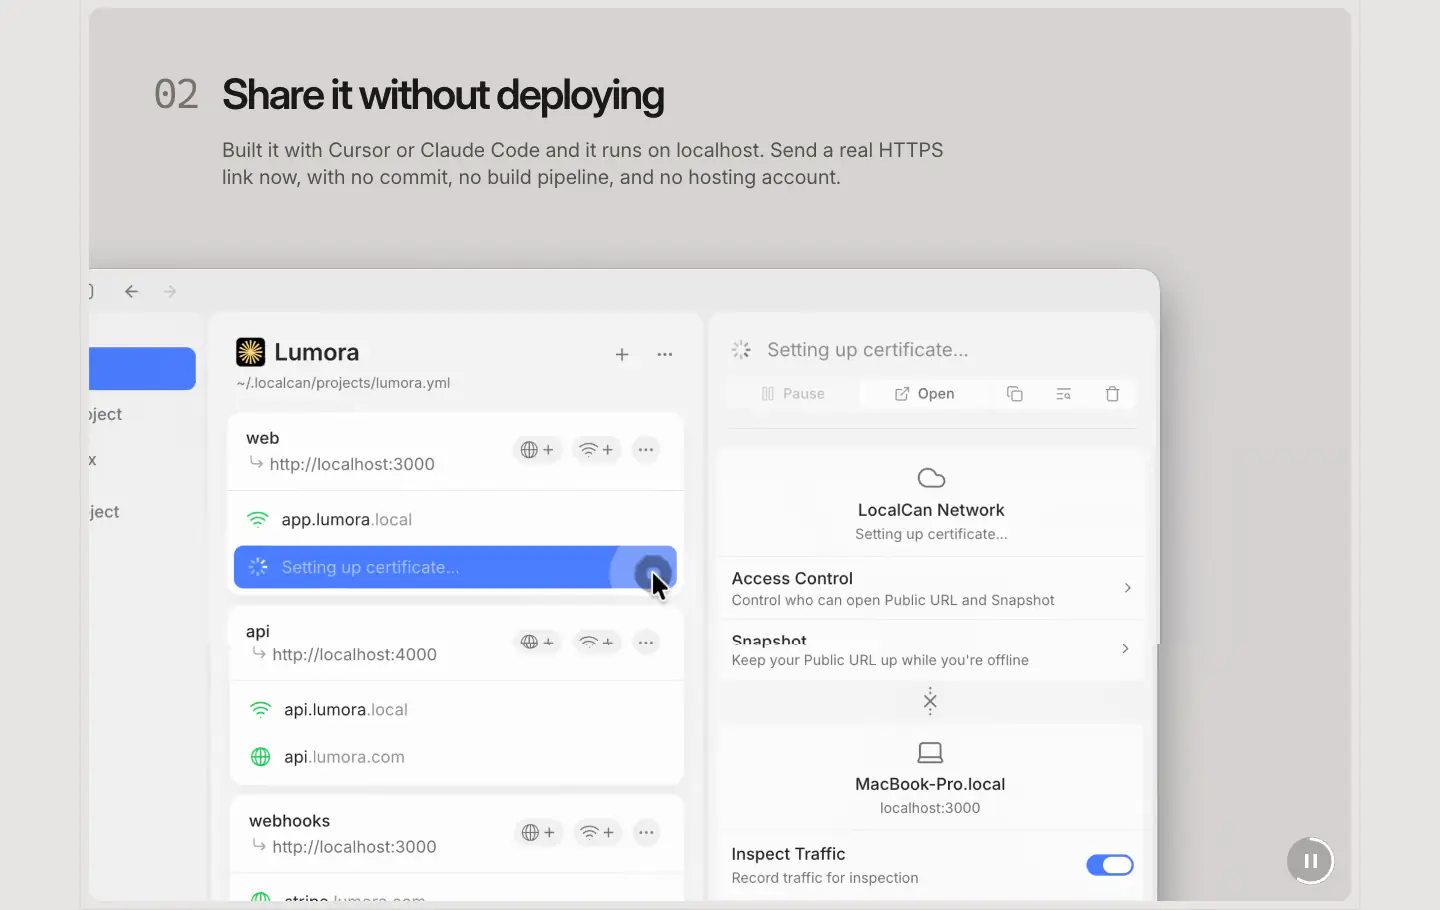Click the 'localhost:3000' text under MacBook-Pro.local
Viewport: 1440px width, 910px height.
[x=930, y=808]
